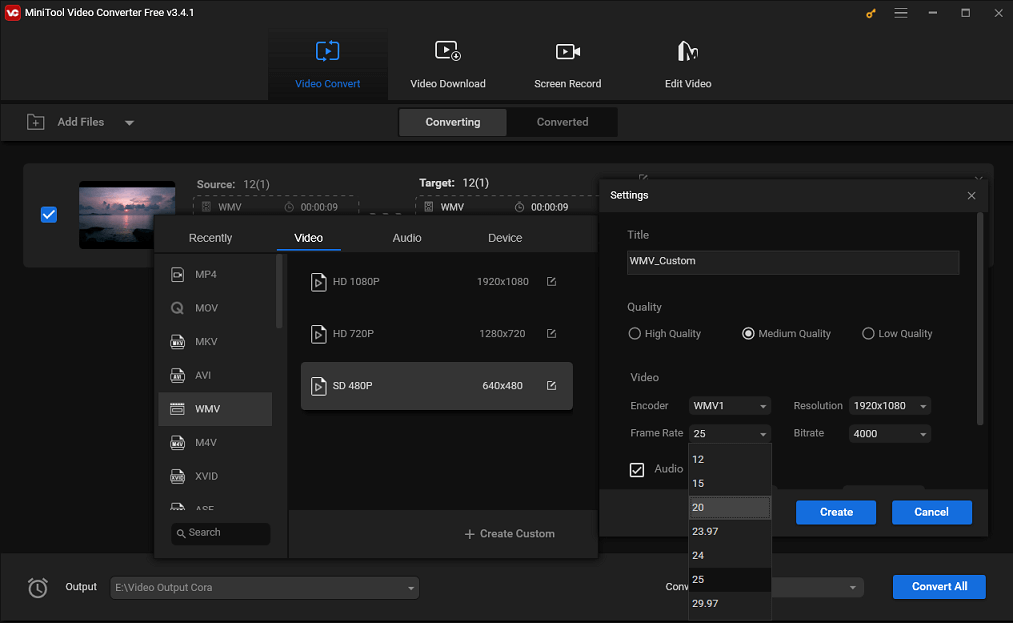Uncheck the source file checkbox
Screen dimensions: 1013x623
click(49, 215)
